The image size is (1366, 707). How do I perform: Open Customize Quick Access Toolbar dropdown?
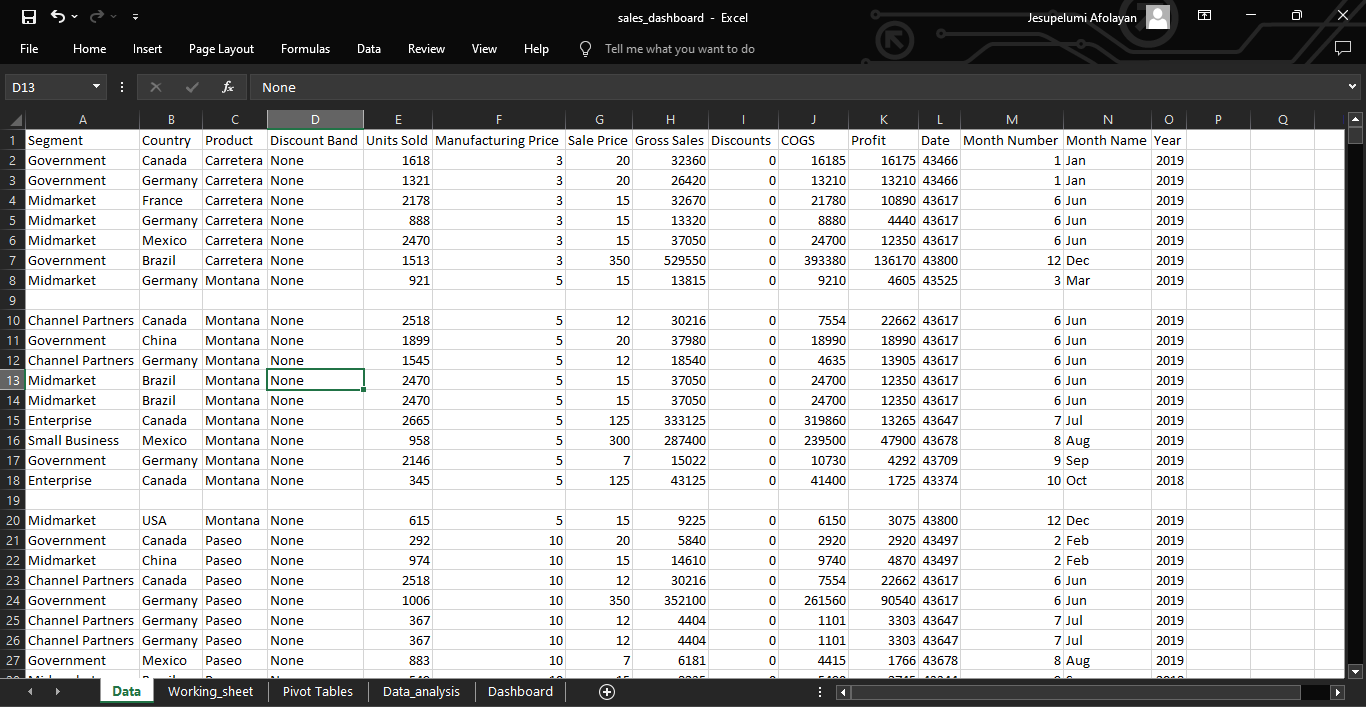(135, 17)
